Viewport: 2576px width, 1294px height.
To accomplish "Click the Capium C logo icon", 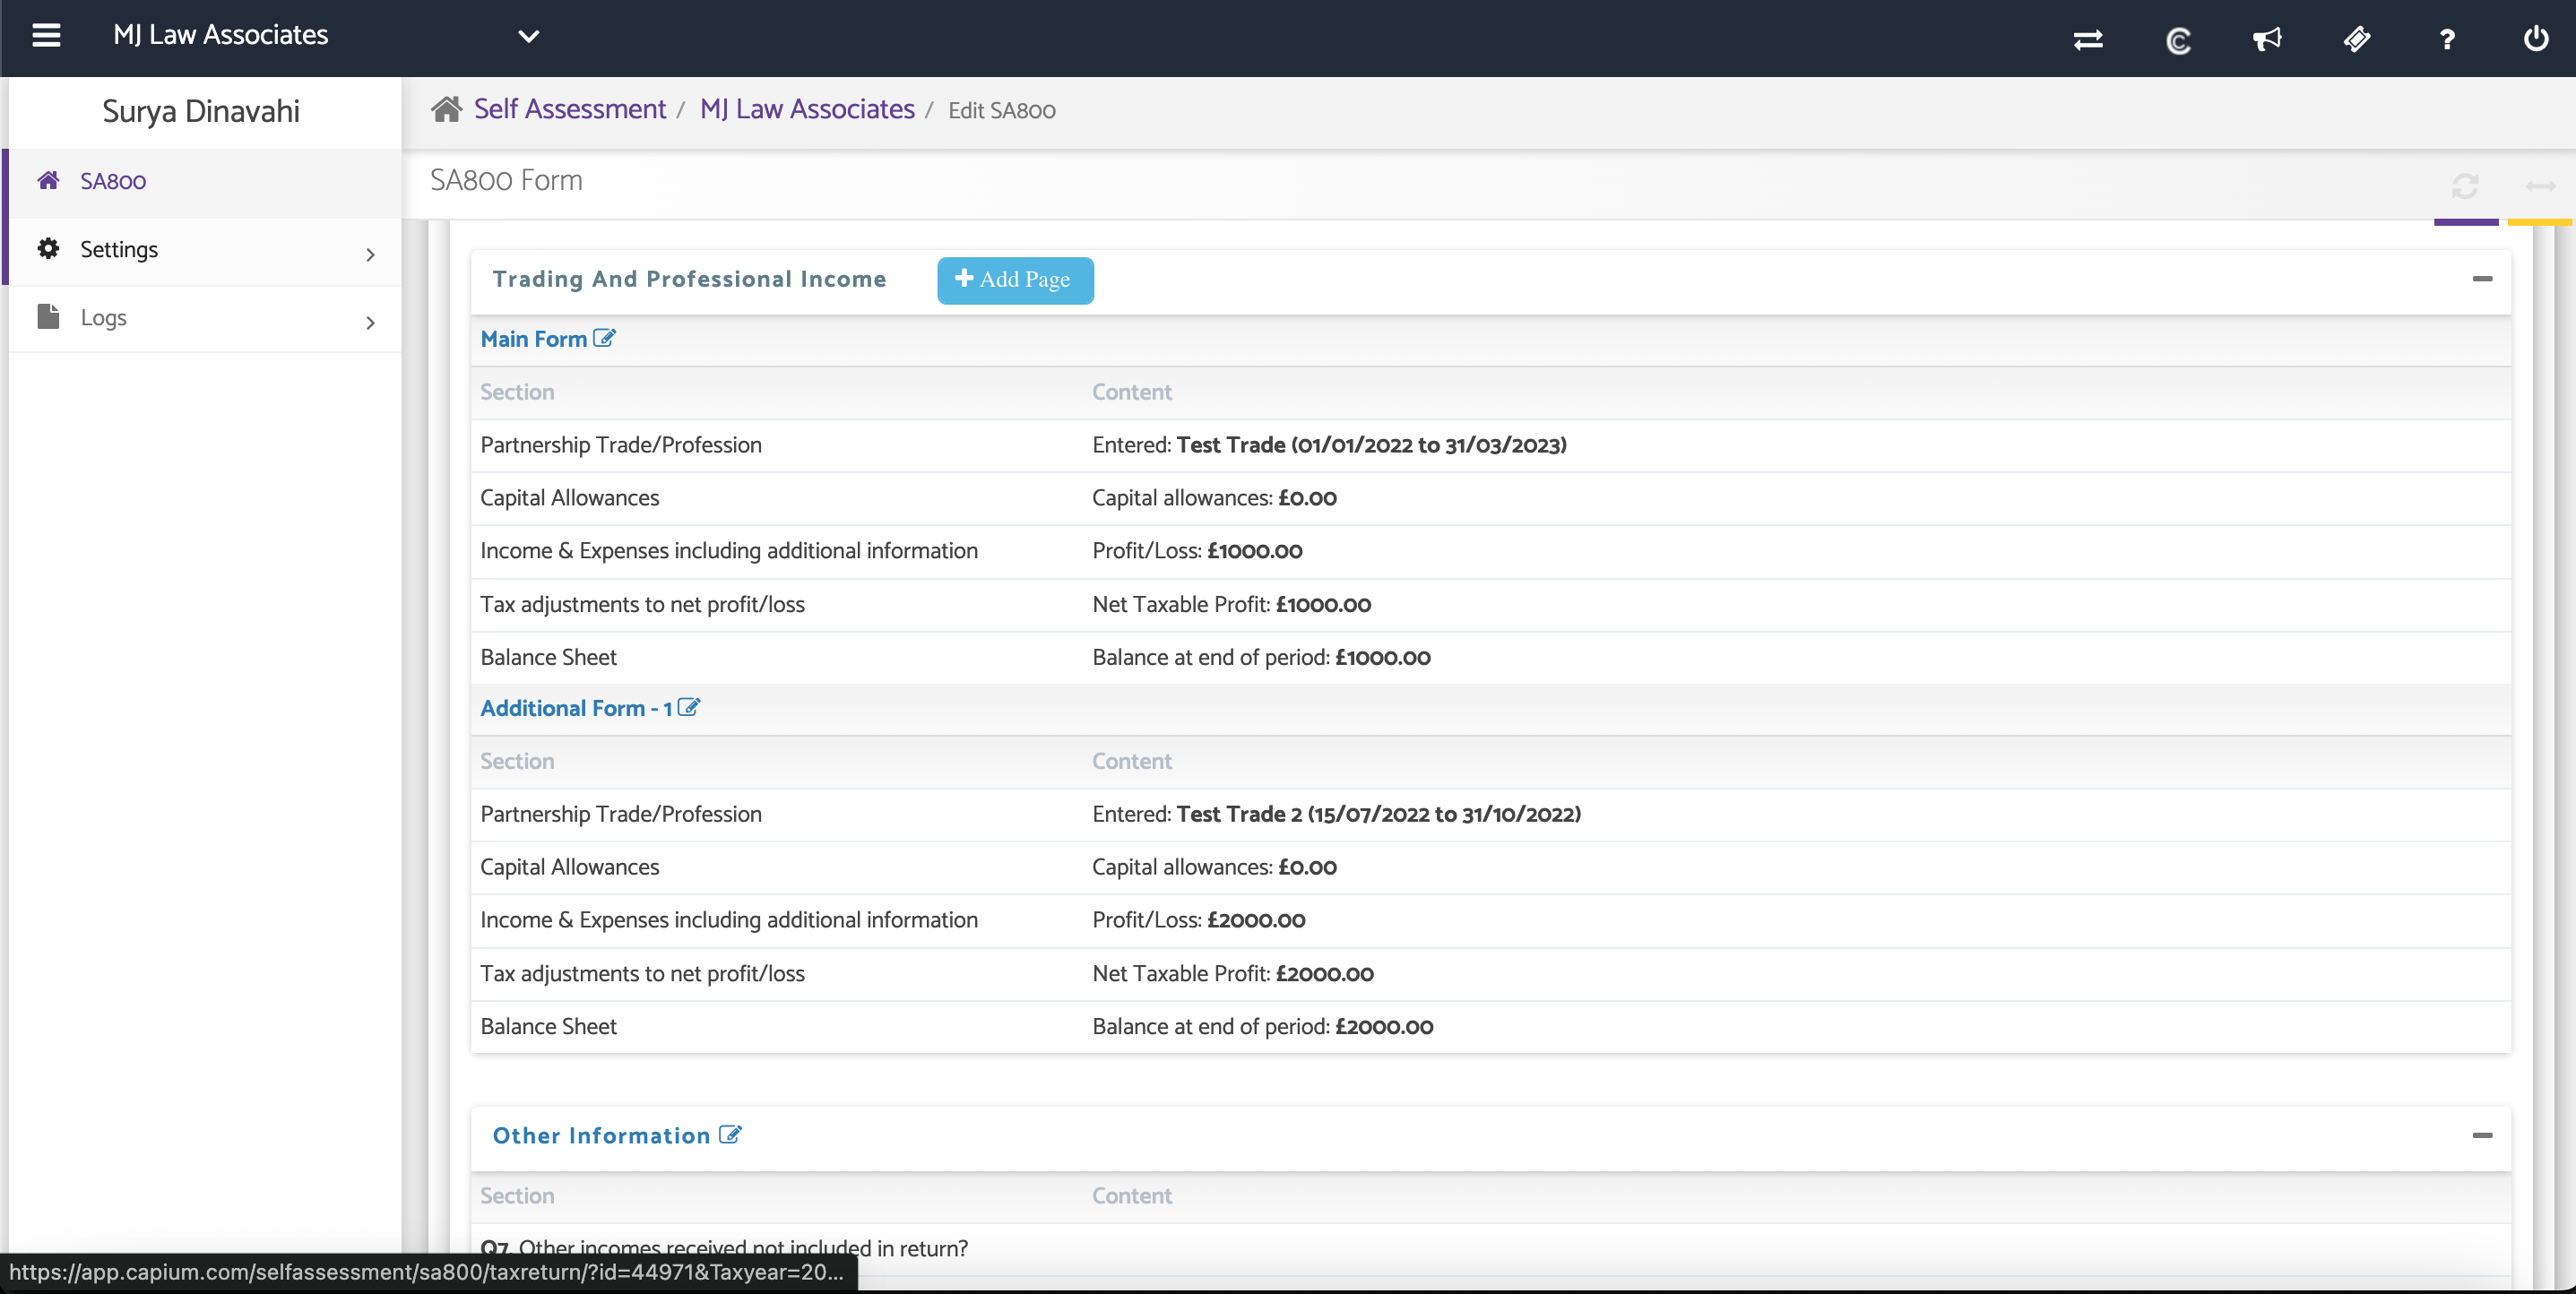I will [x=2178, y=40].
